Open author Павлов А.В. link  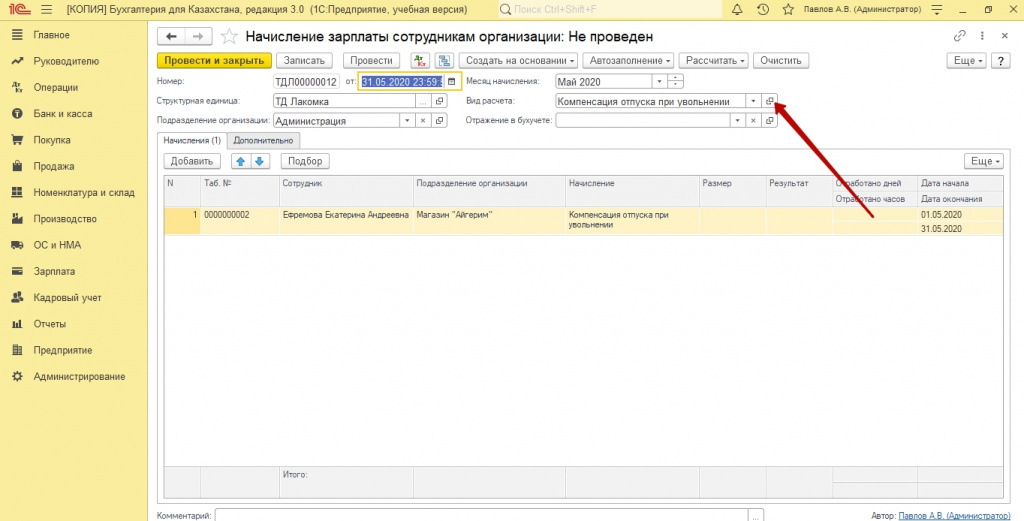tap(954, 516)
